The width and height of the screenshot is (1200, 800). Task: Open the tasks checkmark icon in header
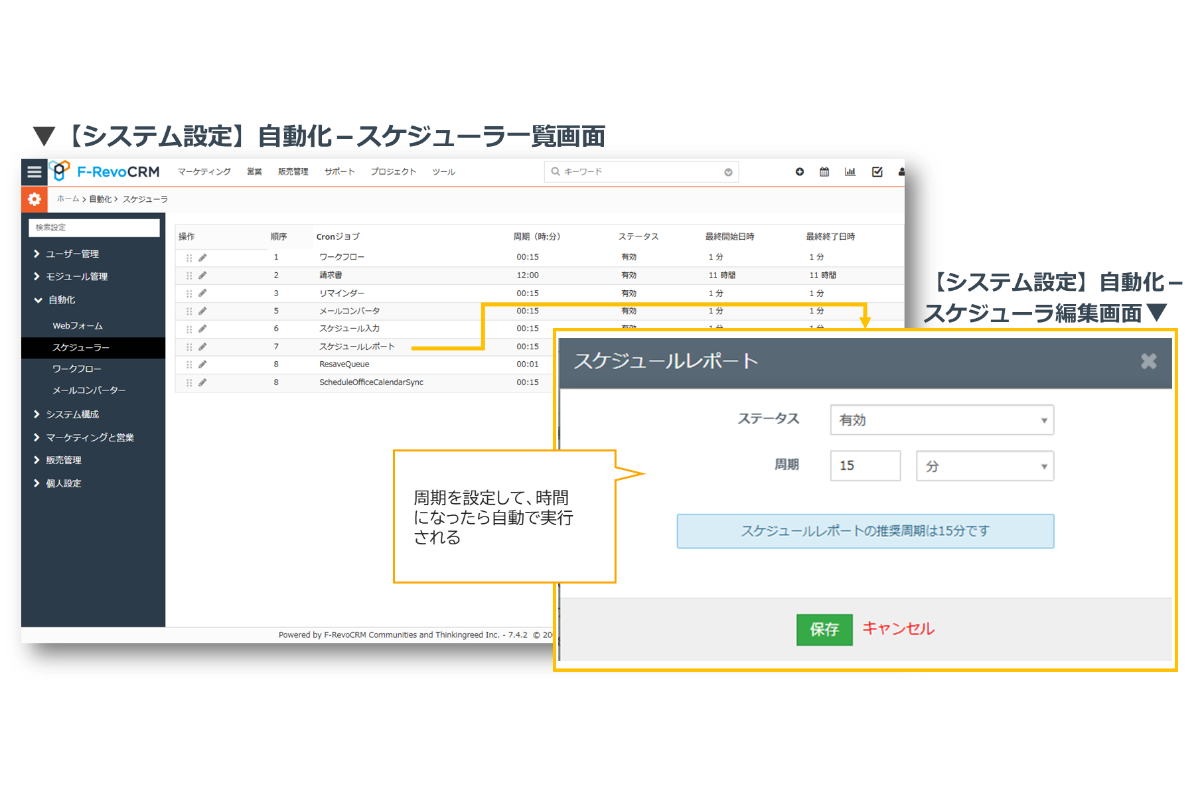pos(877,172)
